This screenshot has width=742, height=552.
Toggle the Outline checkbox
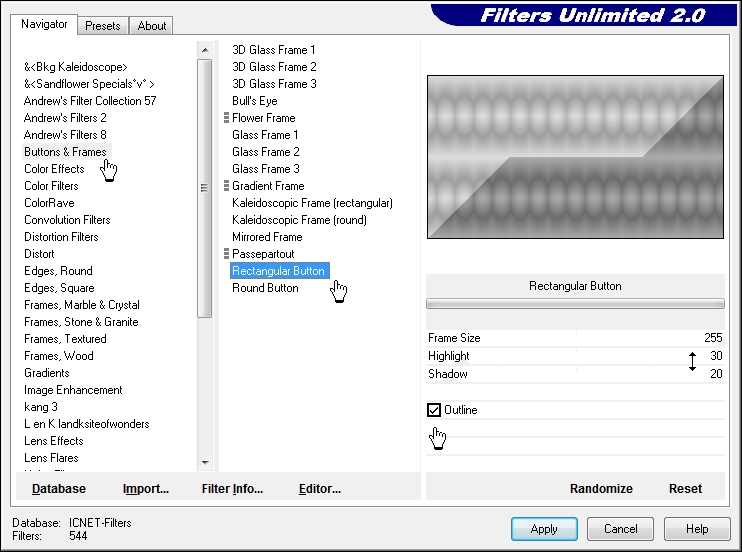[434, 410]
